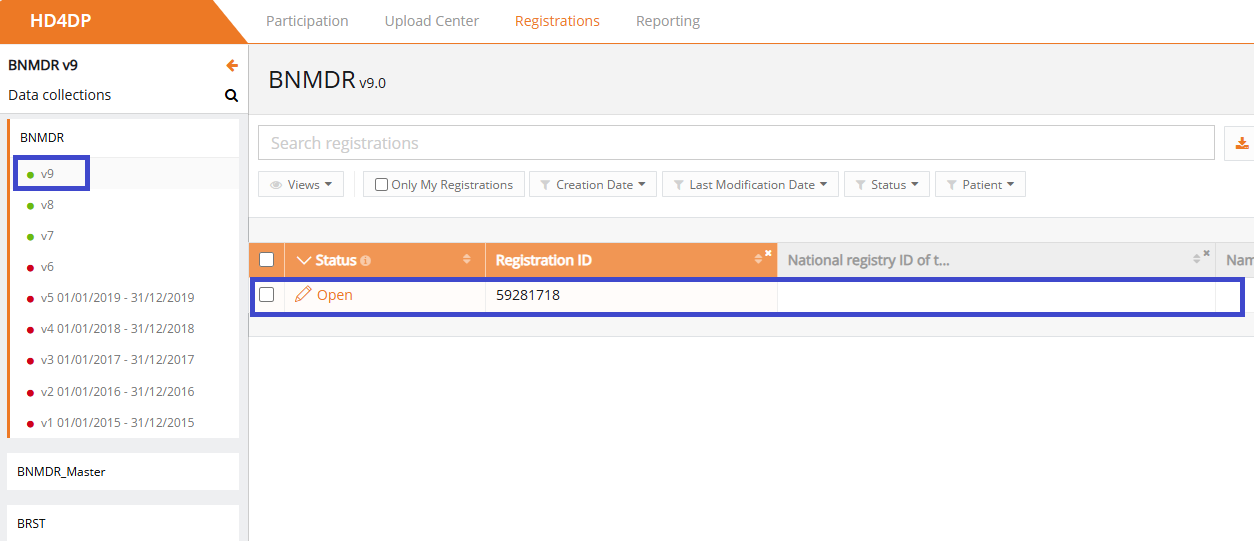The image size is (1254, 541).
Task: Switch to the Upload Center tab
Action: [431, 21]
